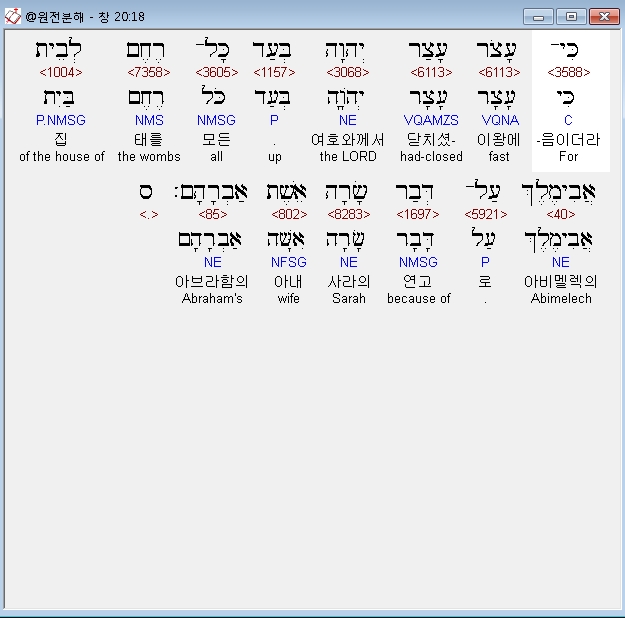
Task: Open Strong's number <40>
Action: [x=561, y=215]
